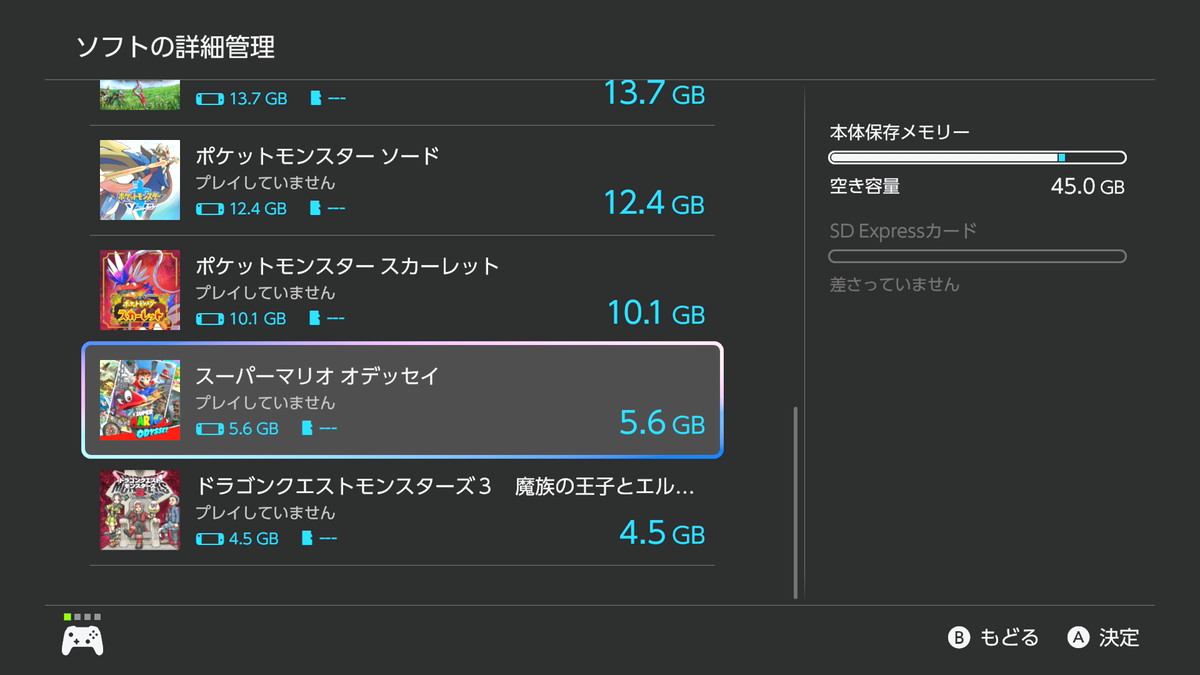
Task: Click the software list vertical scrollbar
Action: coord(796,500)
